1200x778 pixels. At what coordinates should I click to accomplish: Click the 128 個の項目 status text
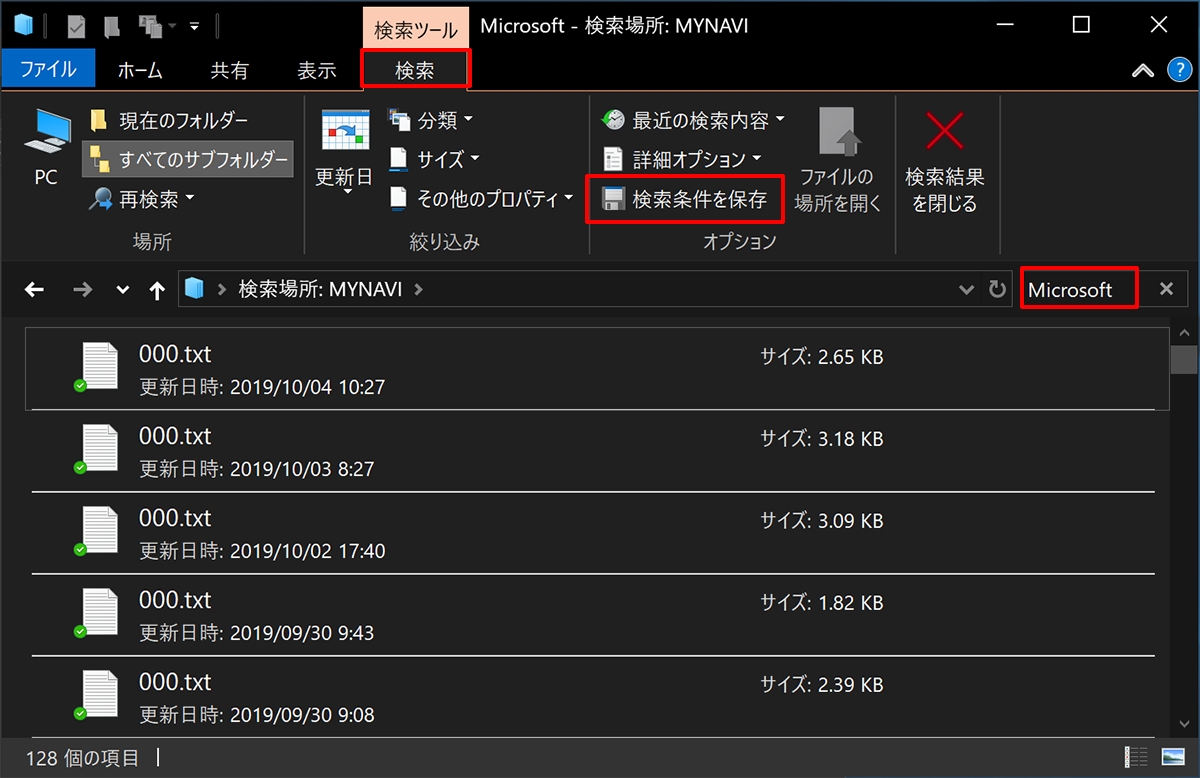pyautogui.click(x=80, y=758)
